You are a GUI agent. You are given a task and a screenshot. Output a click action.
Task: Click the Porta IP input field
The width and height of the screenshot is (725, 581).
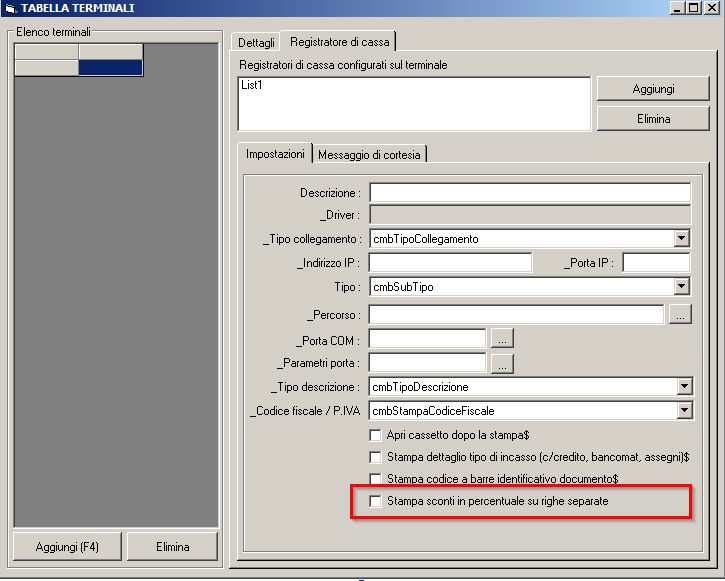pos(656,263)
